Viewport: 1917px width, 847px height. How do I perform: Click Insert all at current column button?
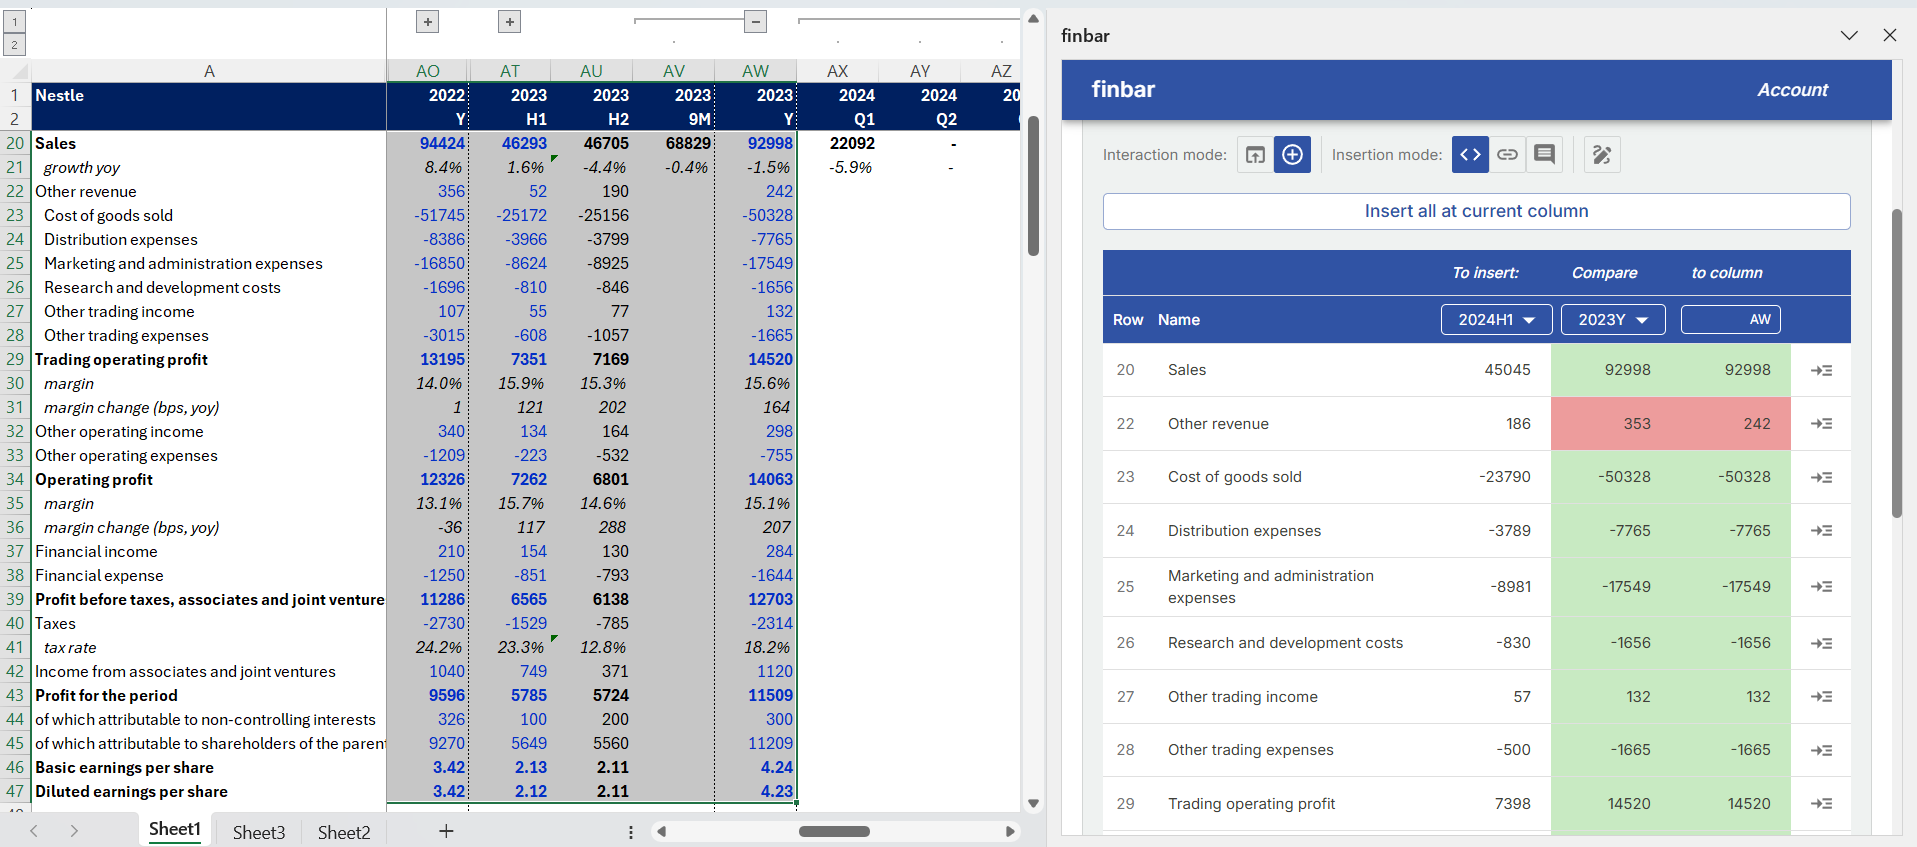point(1476,211)
